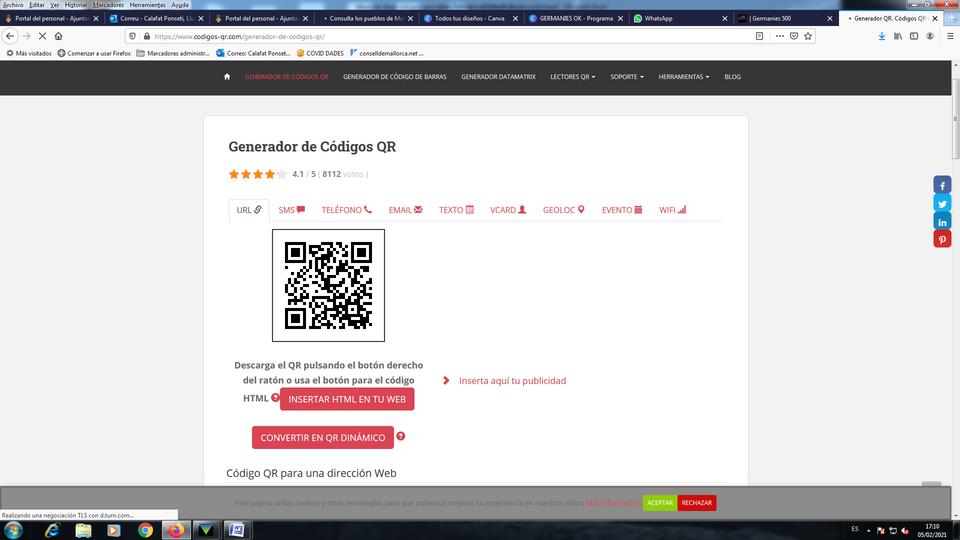Image resolution: width=960 pixels, height=540 pixels.
Task: Click the browser forward arrow
Action: coord(26,36)
